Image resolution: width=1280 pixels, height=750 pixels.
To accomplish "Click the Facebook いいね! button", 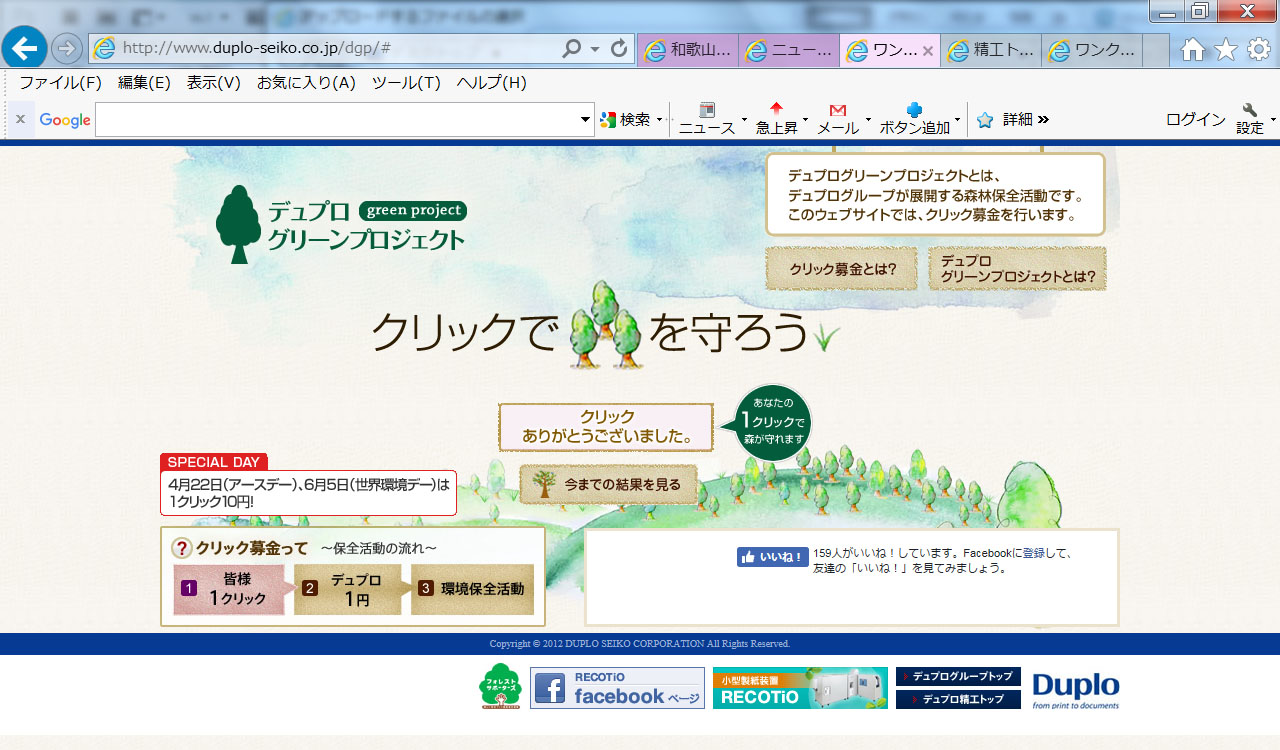I will click(x=772, y=558).
